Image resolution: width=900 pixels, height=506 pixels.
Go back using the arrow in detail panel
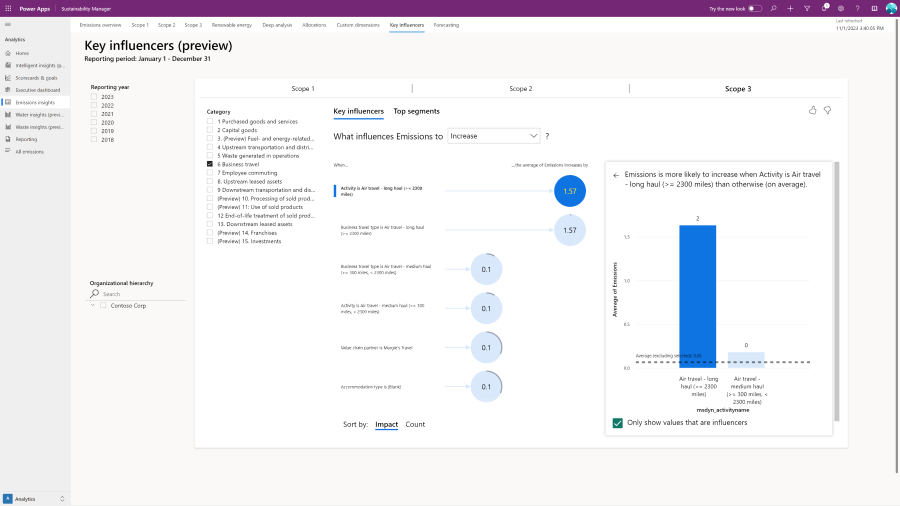tap(616, 175)
